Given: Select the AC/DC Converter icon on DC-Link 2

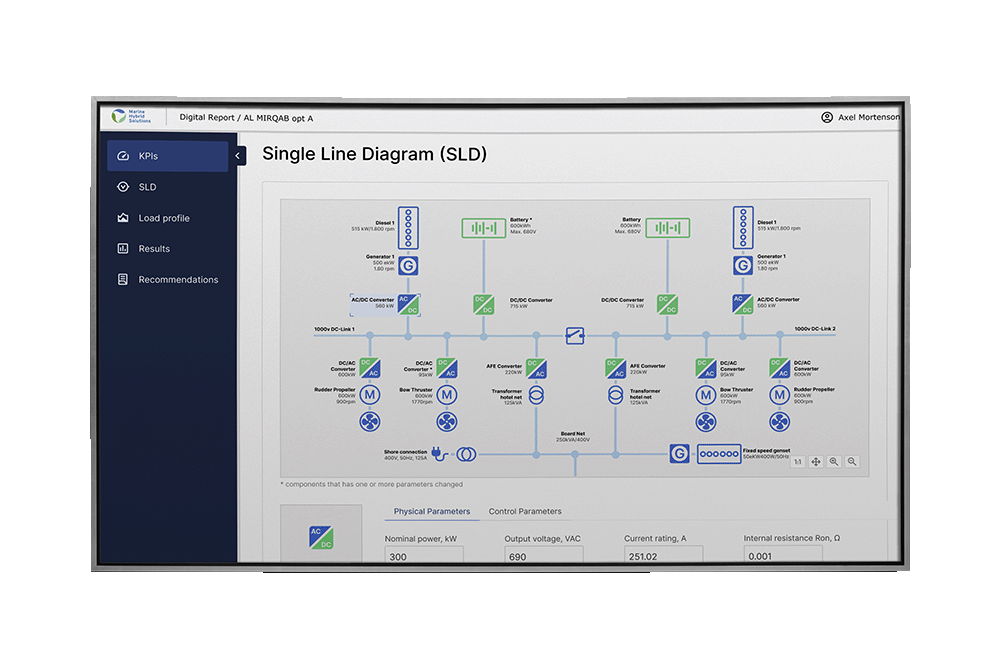Looking at the screenshot, I should click(743, 304).
